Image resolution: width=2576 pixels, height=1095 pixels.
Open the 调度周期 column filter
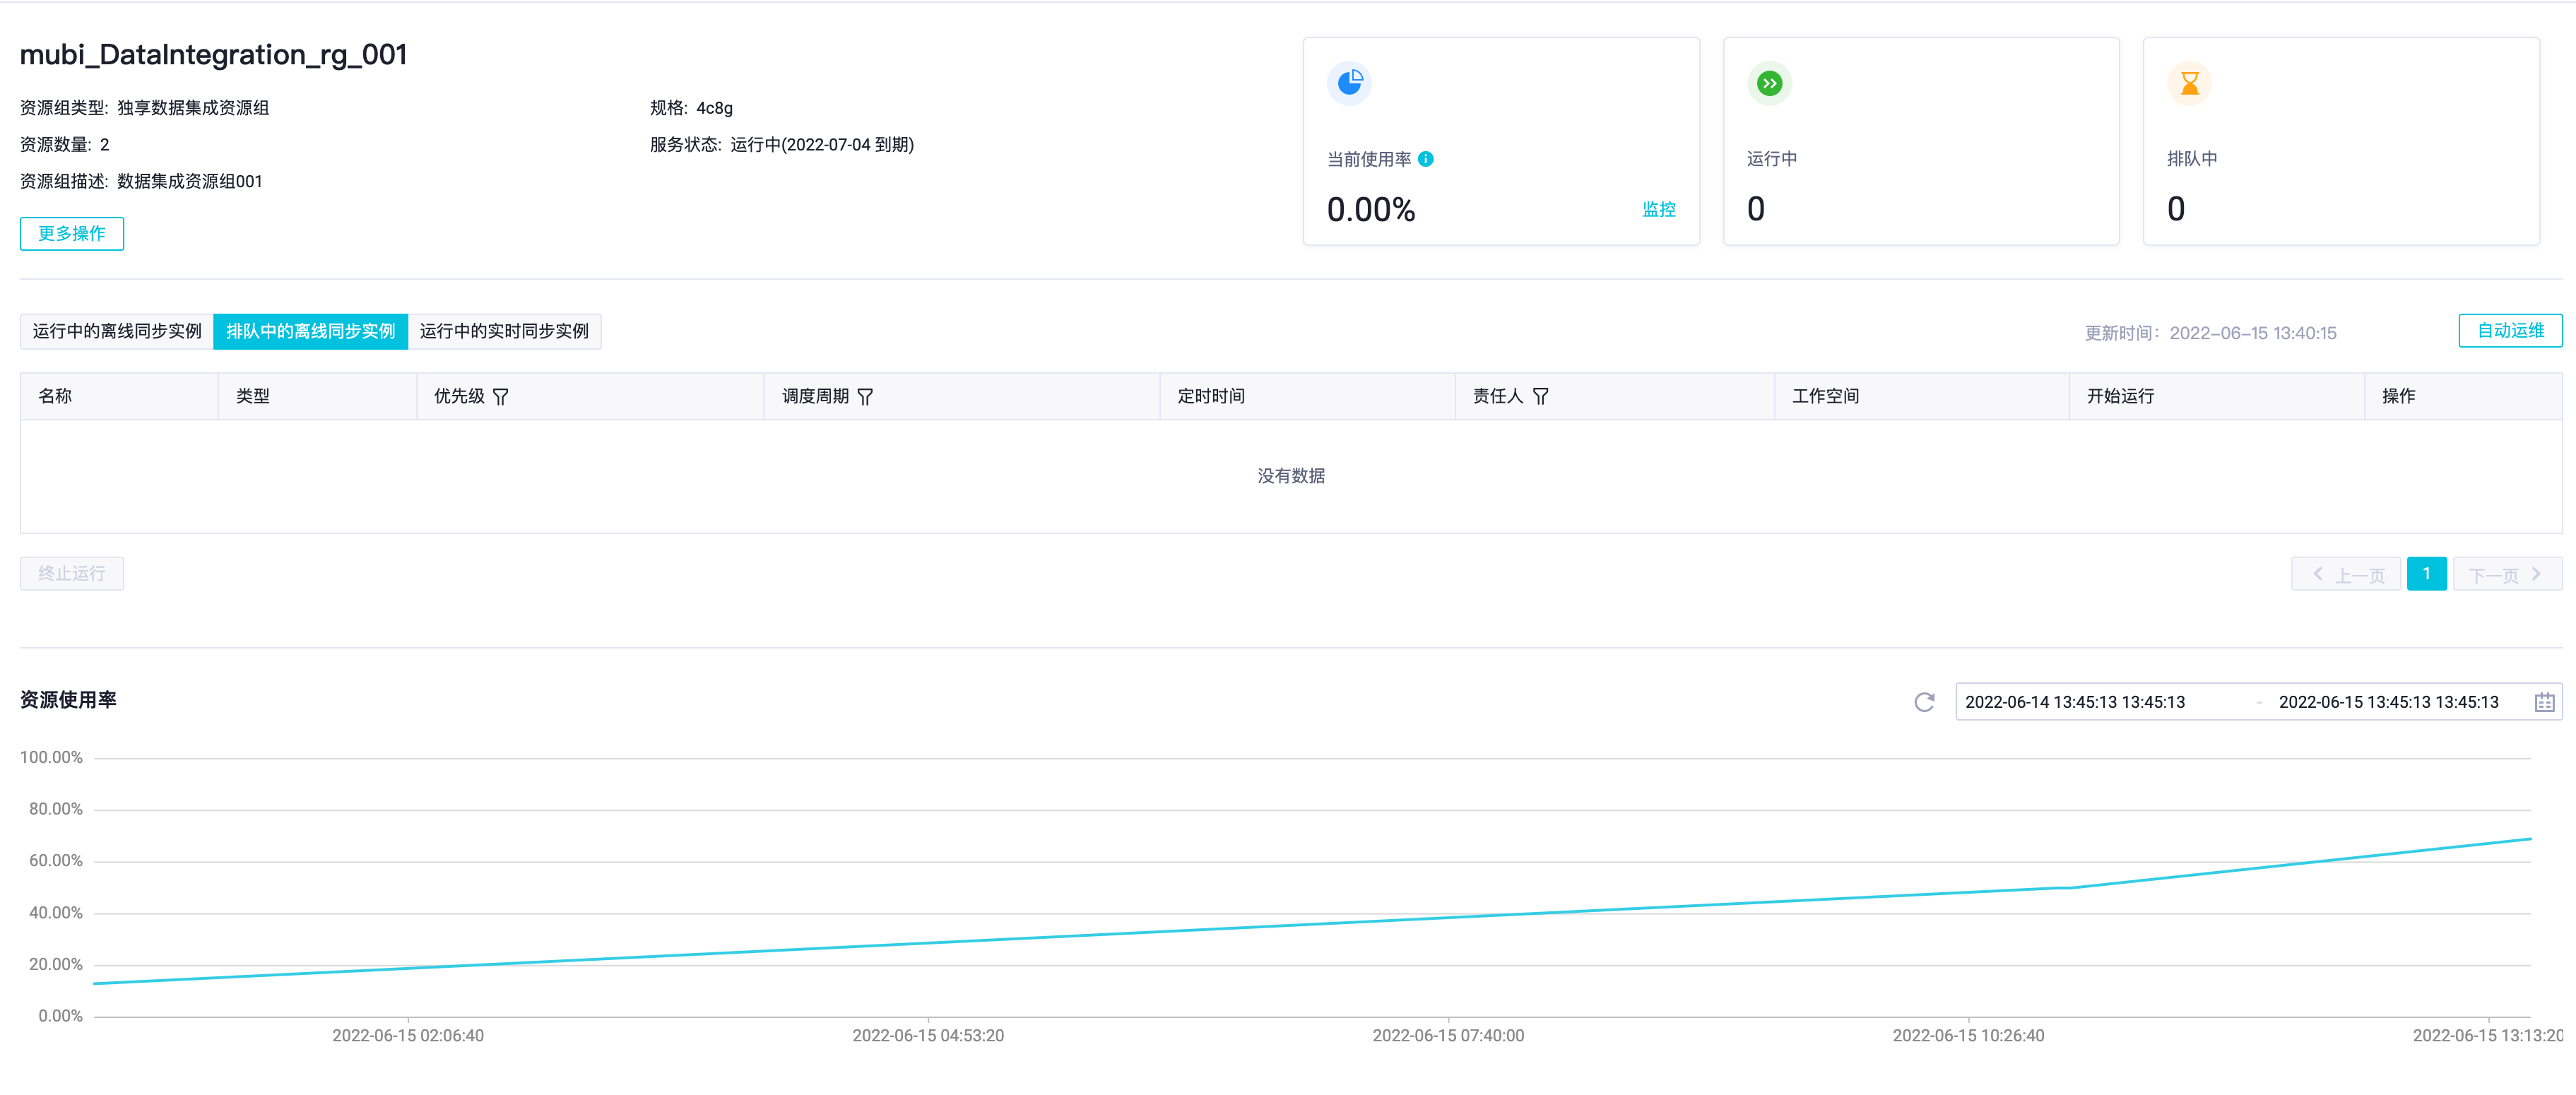[x=865, y=397]
